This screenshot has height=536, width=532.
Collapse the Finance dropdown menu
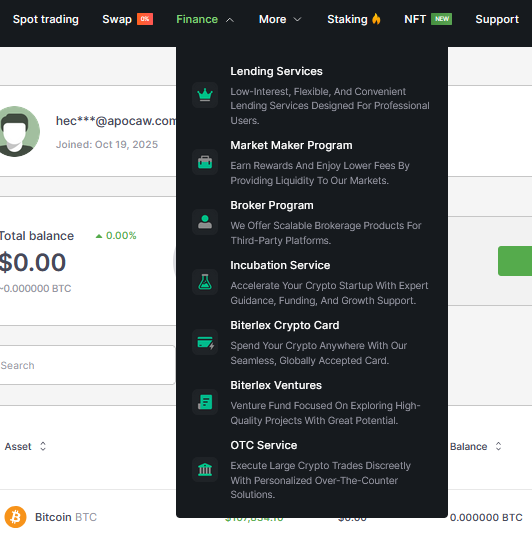click(205, 19)
